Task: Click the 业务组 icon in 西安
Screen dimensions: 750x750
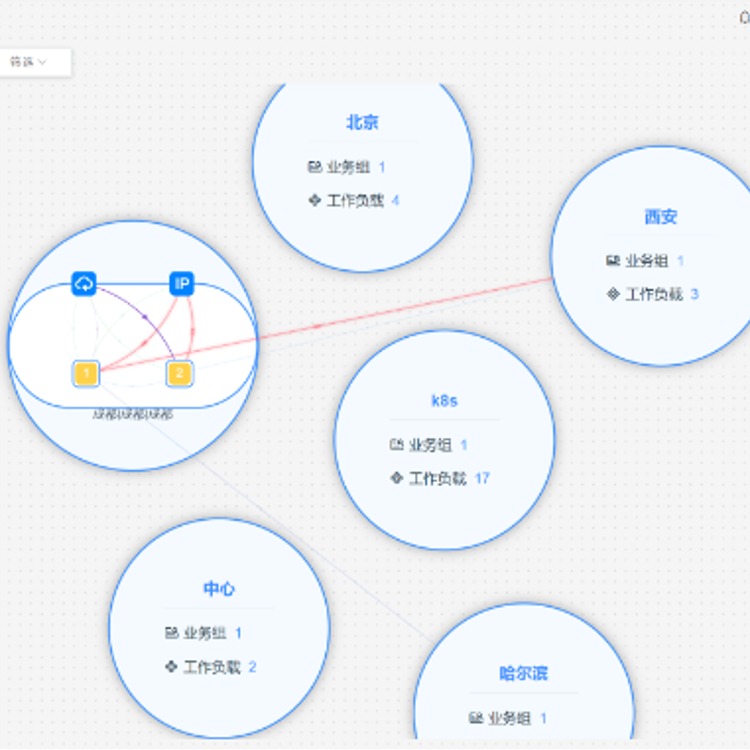Action: [x=613, y=261]
